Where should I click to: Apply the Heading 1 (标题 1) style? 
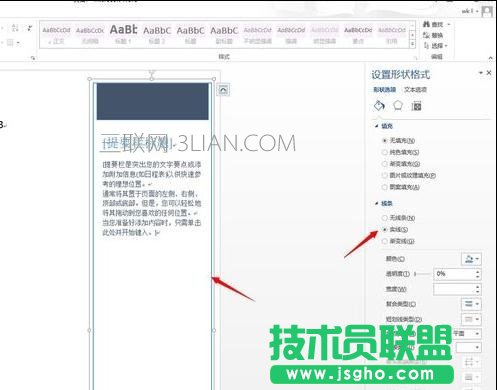point(123,35)
